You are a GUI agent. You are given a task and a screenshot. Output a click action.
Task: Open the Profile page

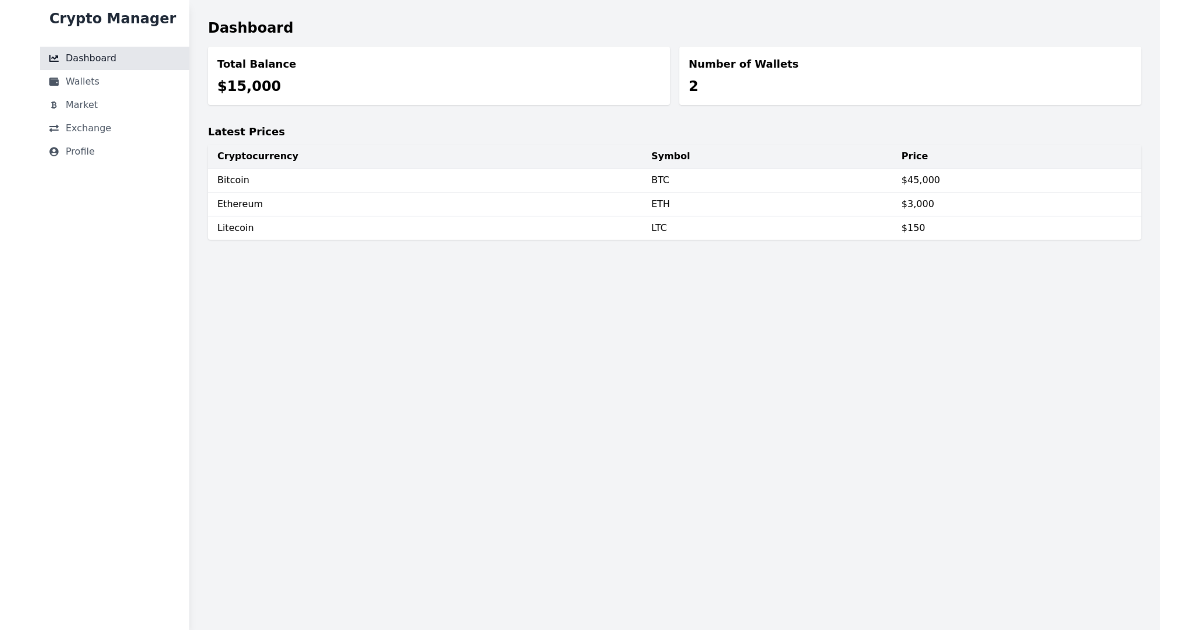[x=80, y=151]
